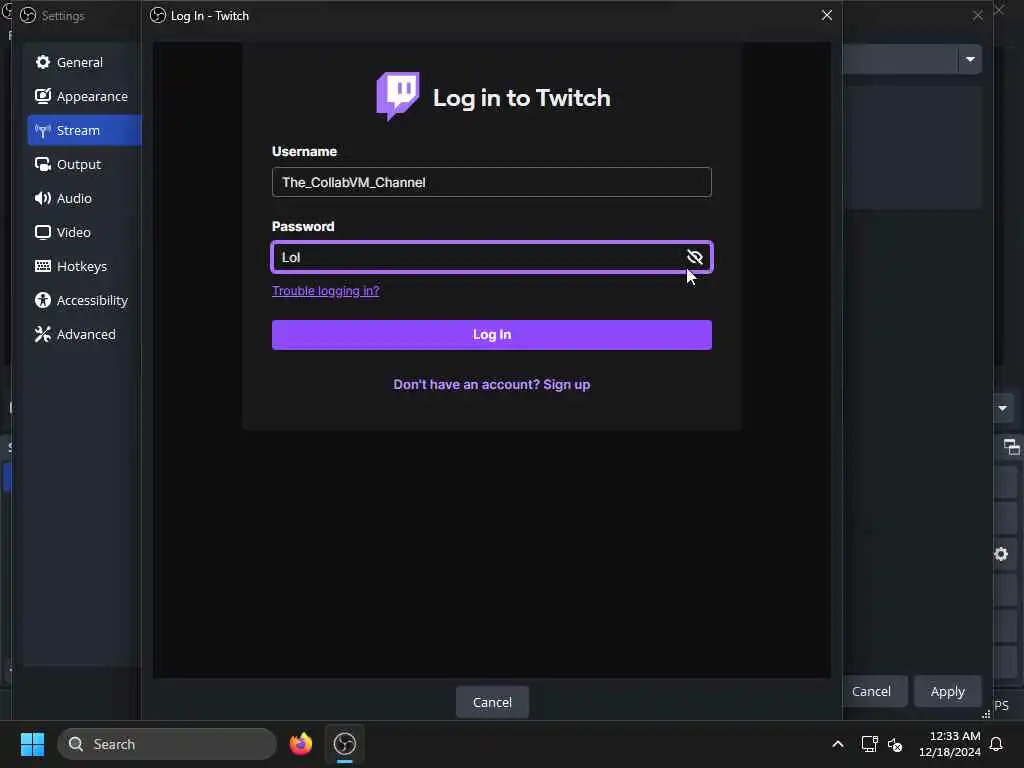Click Apply in the Settings window
The width and height of the screenshot is (1024, 768).
click(x=947, y=691)
